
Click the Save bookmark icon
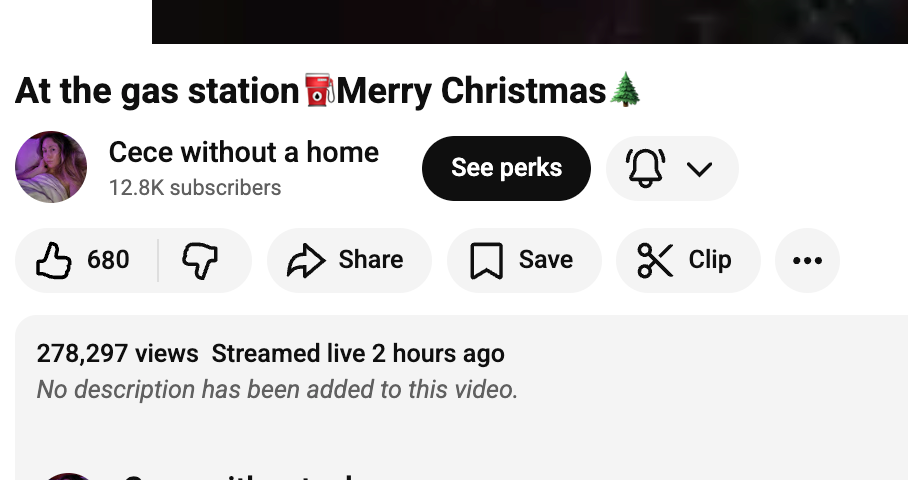(486, 261)
